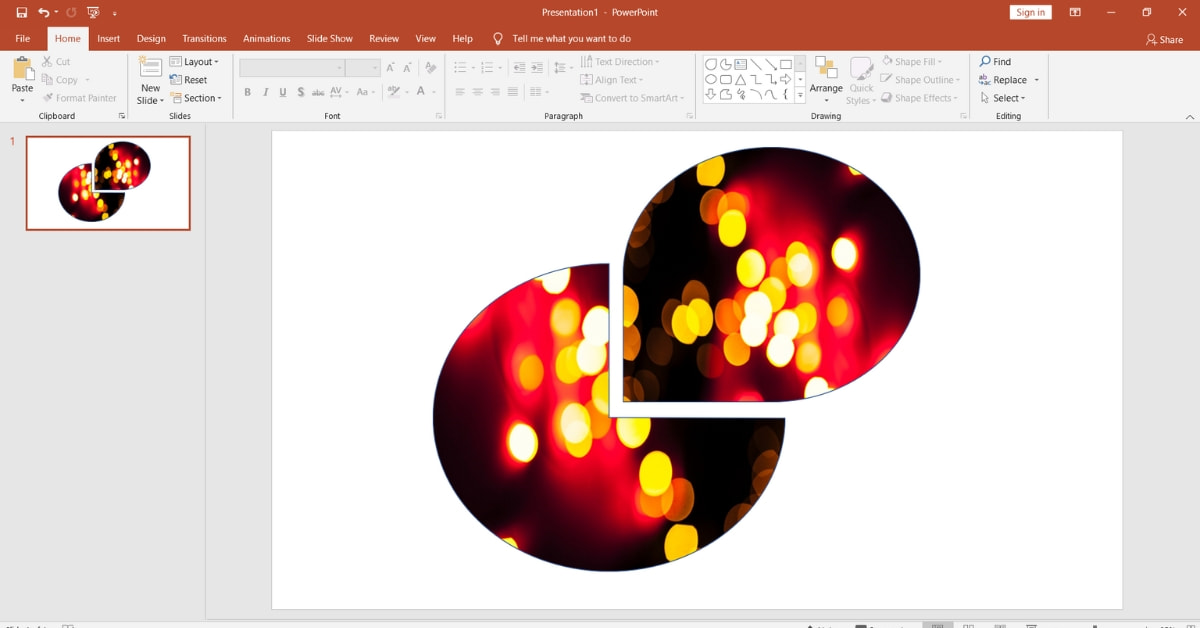Click the Start From Beginning slideshow icon
The height and width of the screenshot is (628, 1200).
[x=93, y=13]
